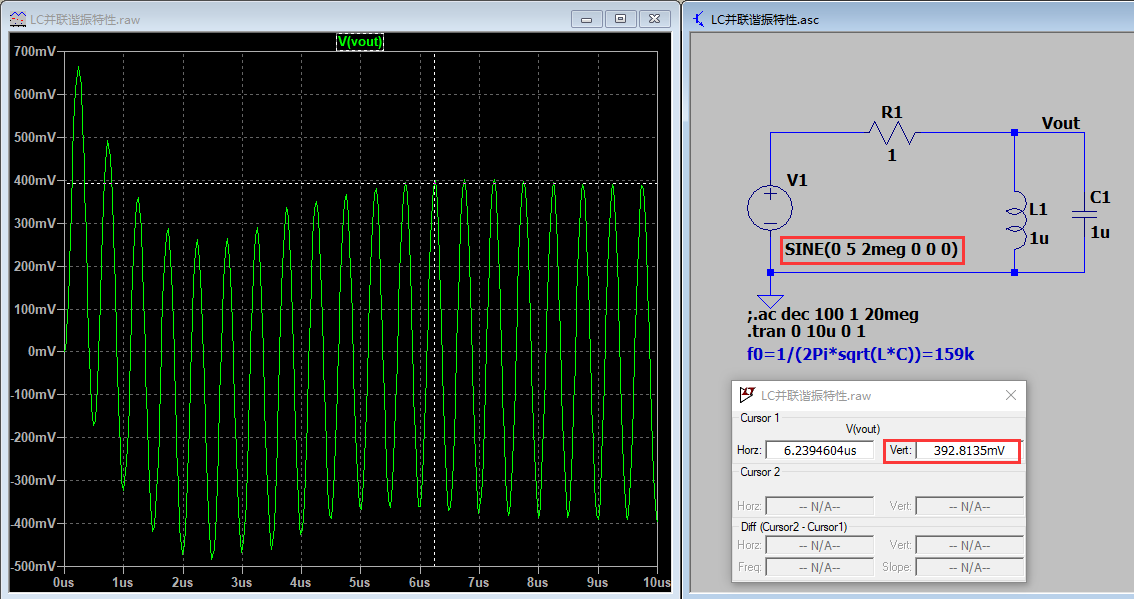
Task: Click the -500mV label on vertical axis
Action: [x=34, y=566]
